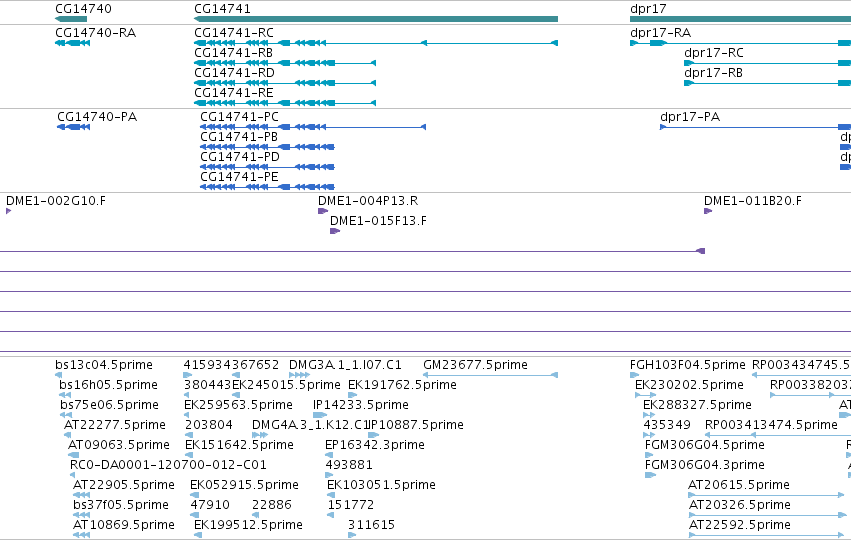The image size is (851, 540).
Task: Click the CG14741-RD transcript glyph
Action: pyautogui.click(x=285, y=83)
